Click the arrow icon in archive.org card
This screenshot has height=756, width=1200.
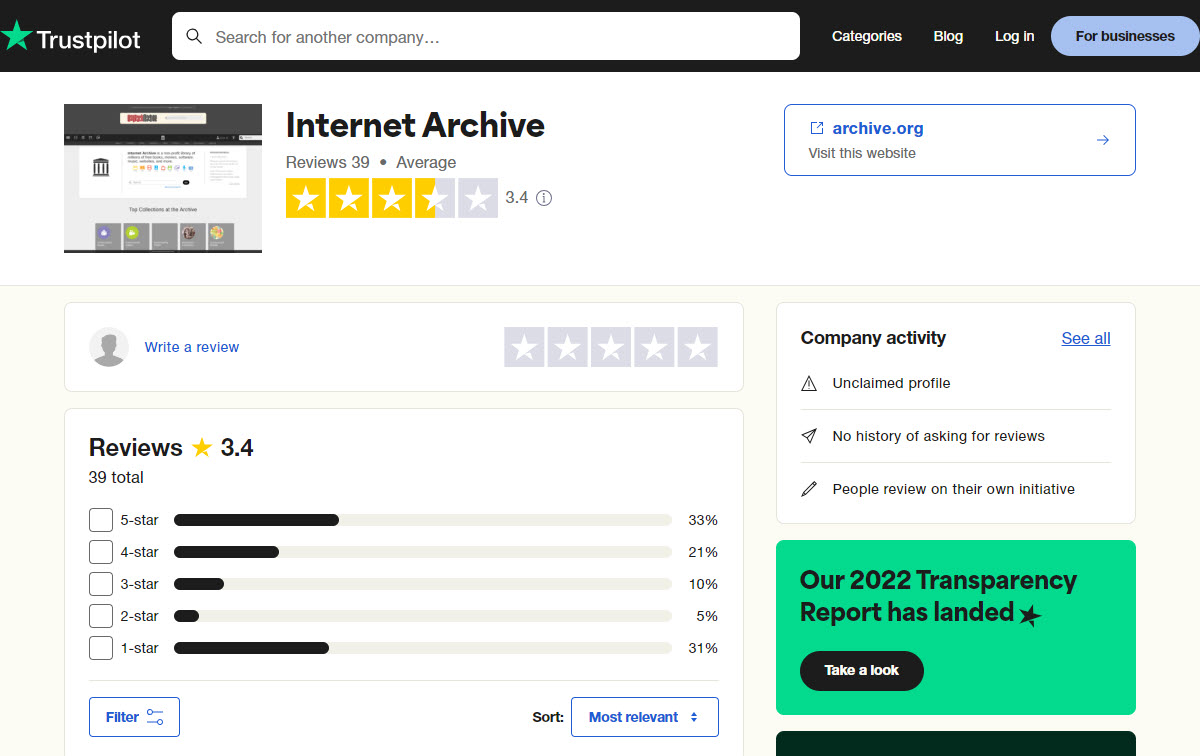1103,140
